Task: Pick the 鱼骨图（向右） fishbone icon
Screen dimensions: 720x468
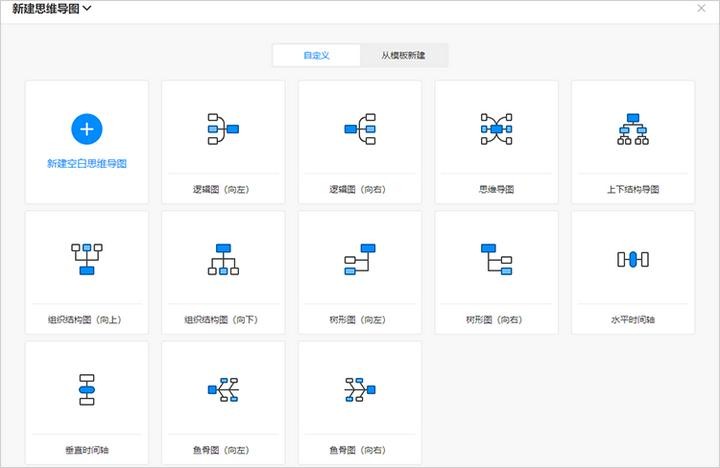Action: coord(359,390)
